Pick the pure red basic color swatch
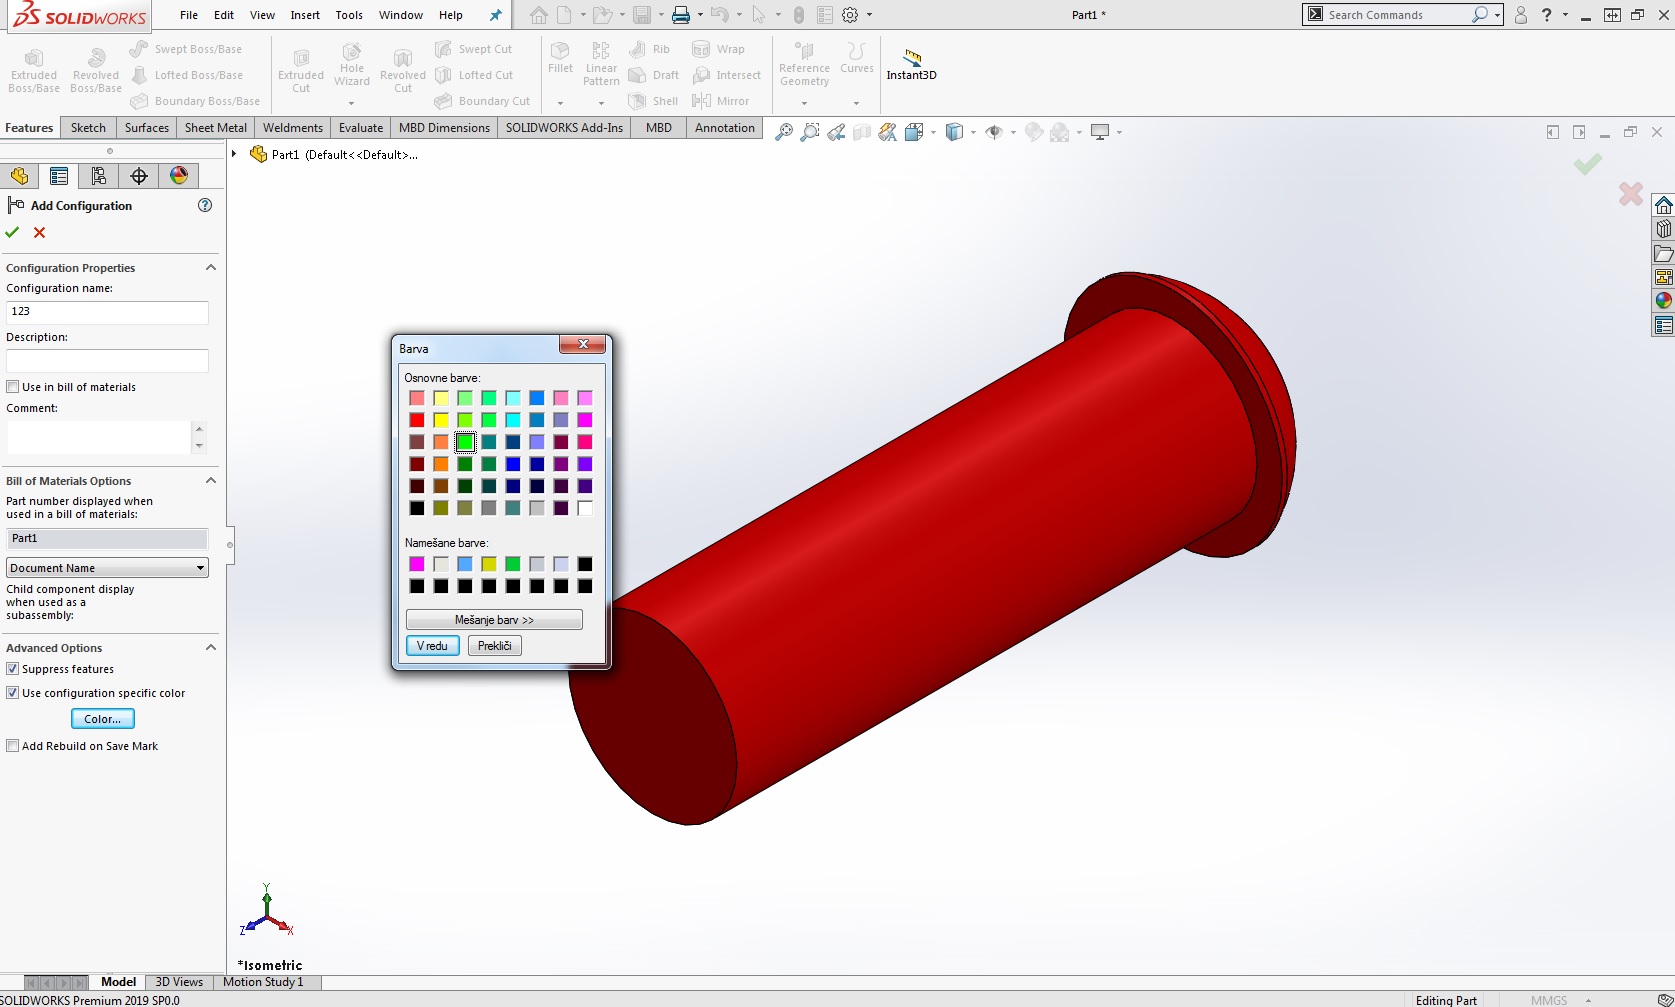The image size is (1675, 1007). (417, 420)
